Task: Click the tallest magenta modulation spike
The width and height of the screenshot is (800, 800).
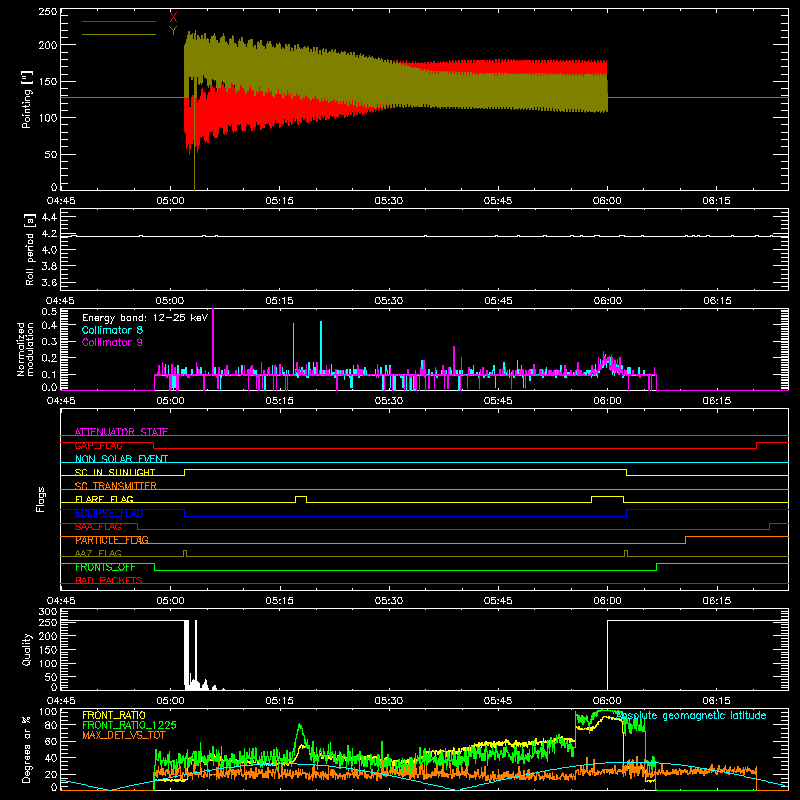Action: tap(213, 342)
